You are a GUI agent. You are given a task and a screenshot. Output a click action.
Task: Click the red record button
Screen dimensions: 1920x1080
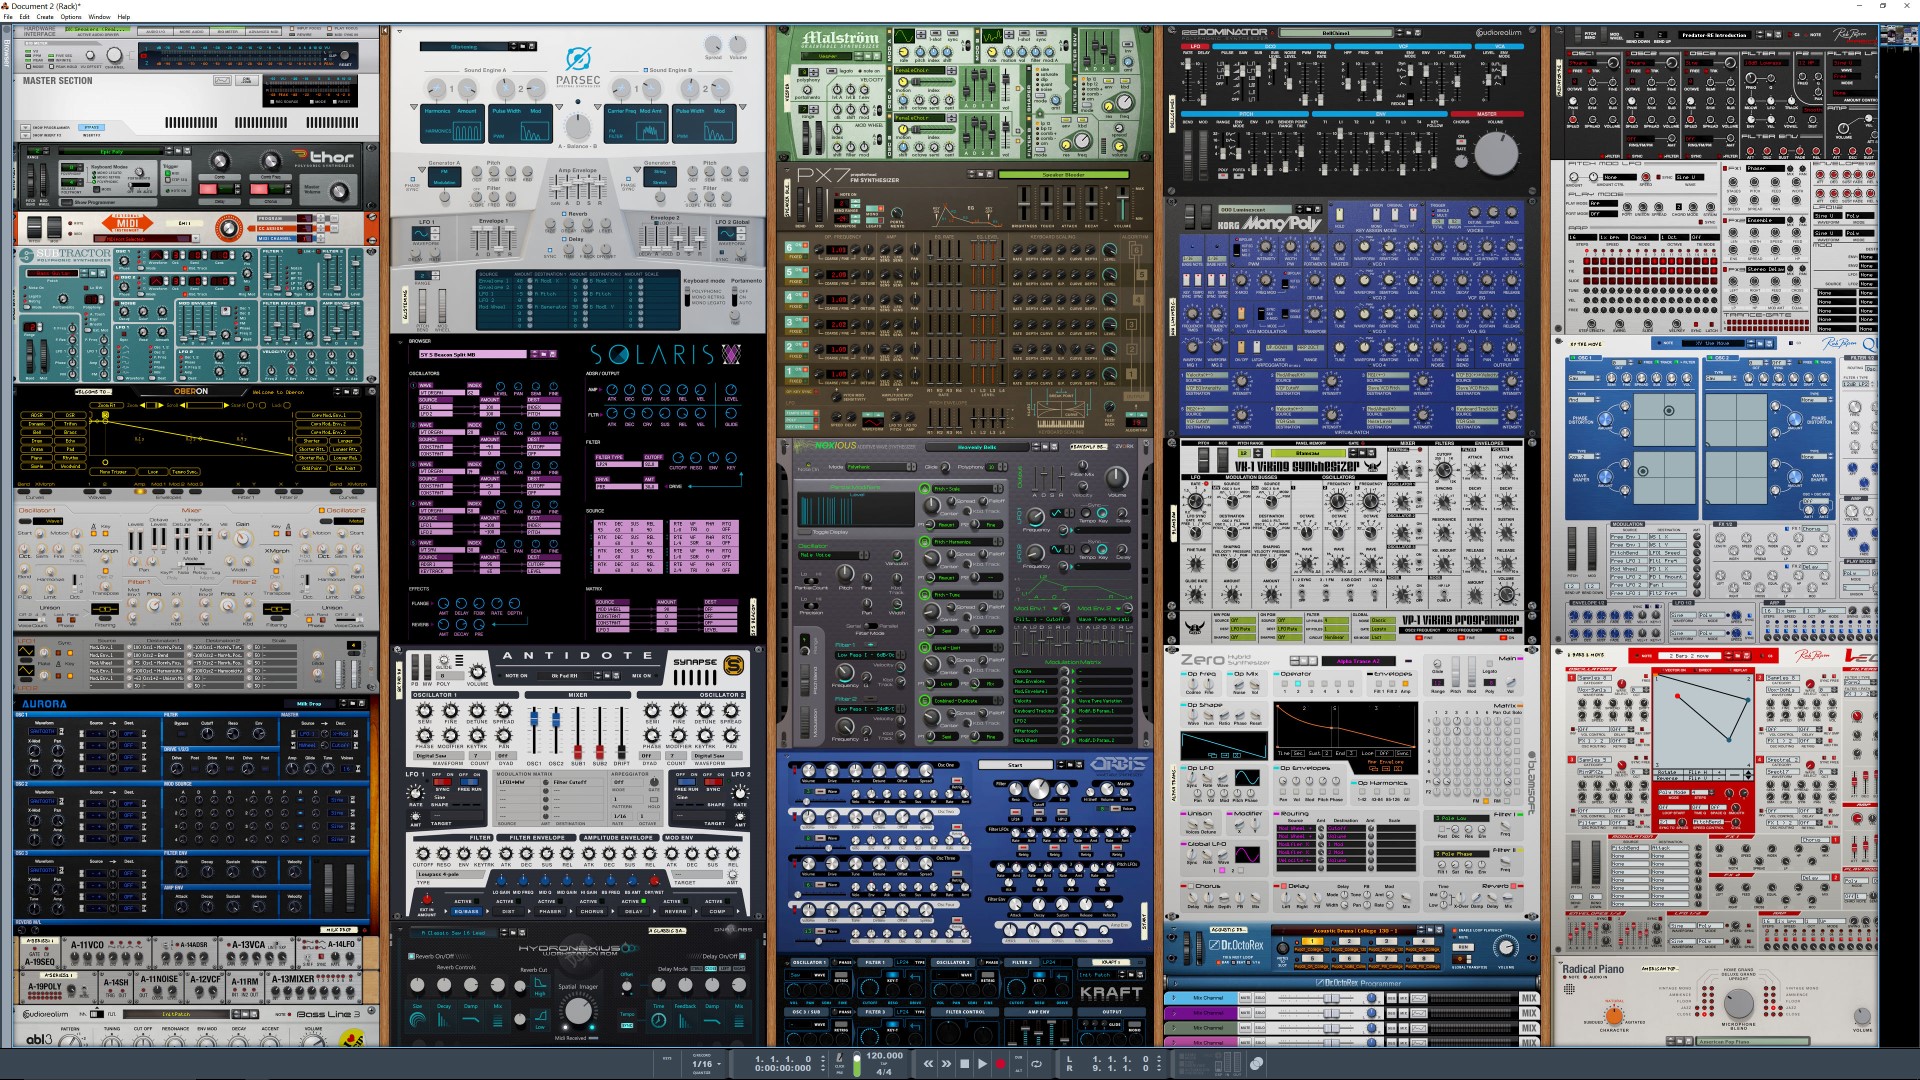pyautogui.click(x=1000, y=1064)
